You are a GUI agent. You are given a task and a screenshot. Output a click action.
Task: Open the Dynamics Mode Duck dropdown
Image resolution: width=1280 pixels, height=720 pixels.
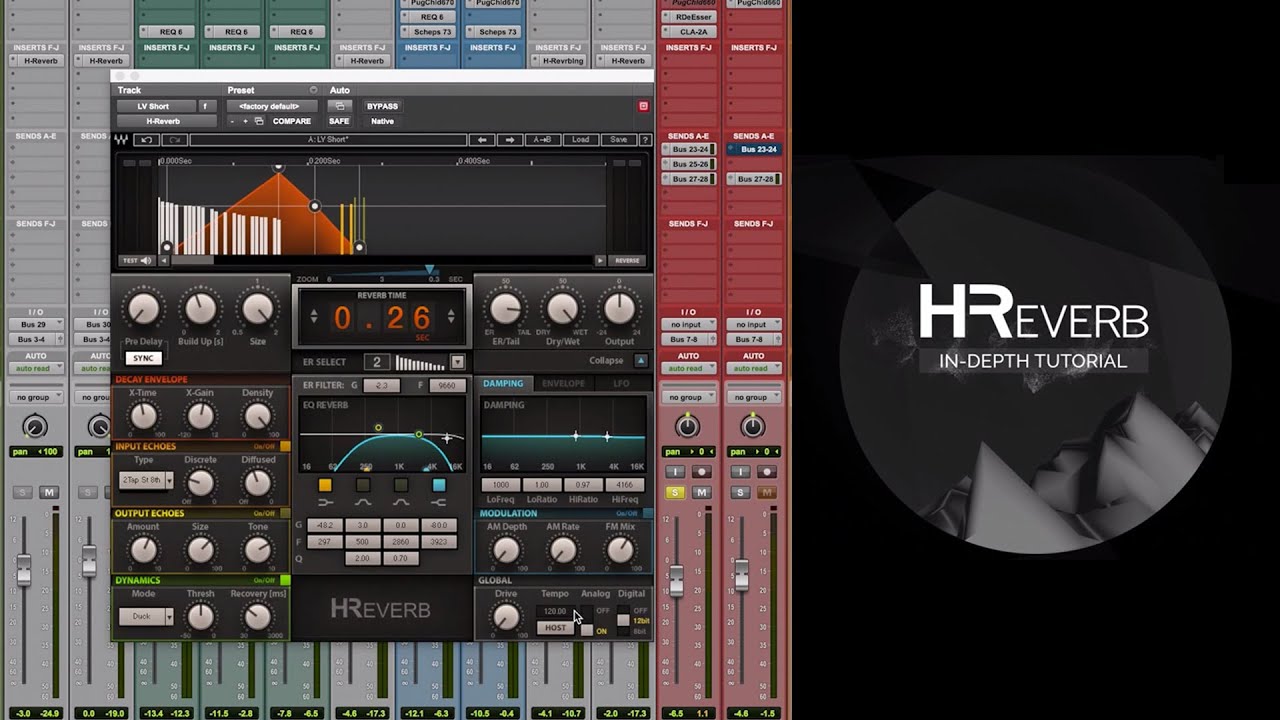pyautogui.click(x=146, y=616)
